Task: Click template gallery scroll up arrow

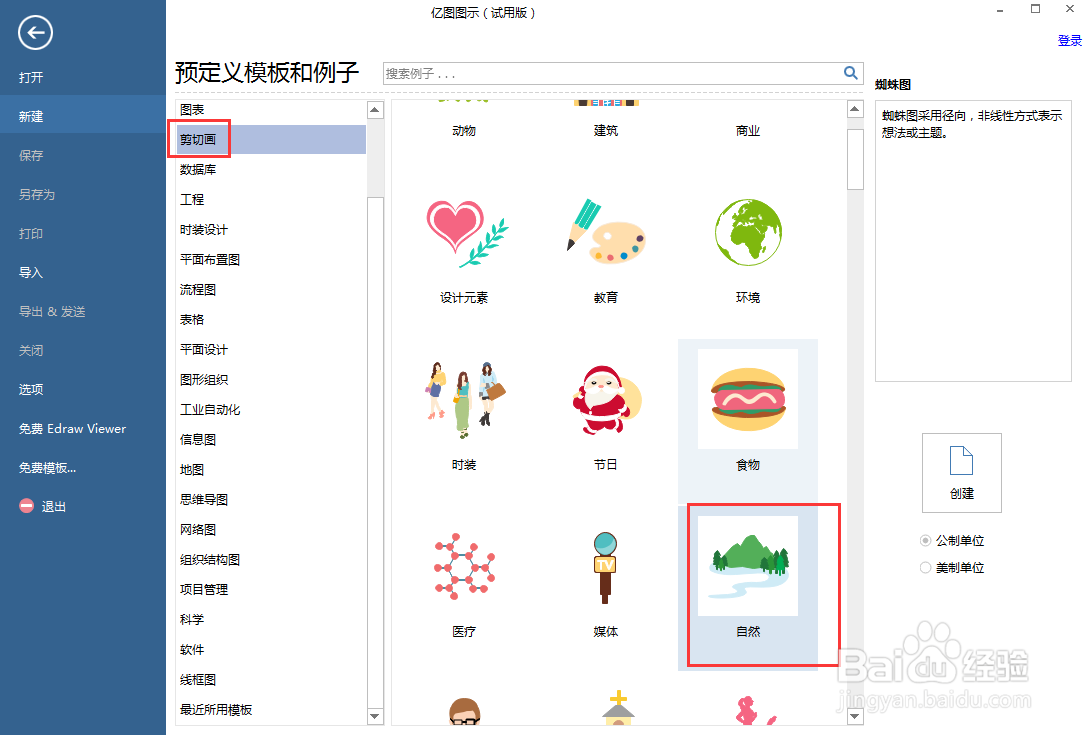Action: [x=855, y=109]
